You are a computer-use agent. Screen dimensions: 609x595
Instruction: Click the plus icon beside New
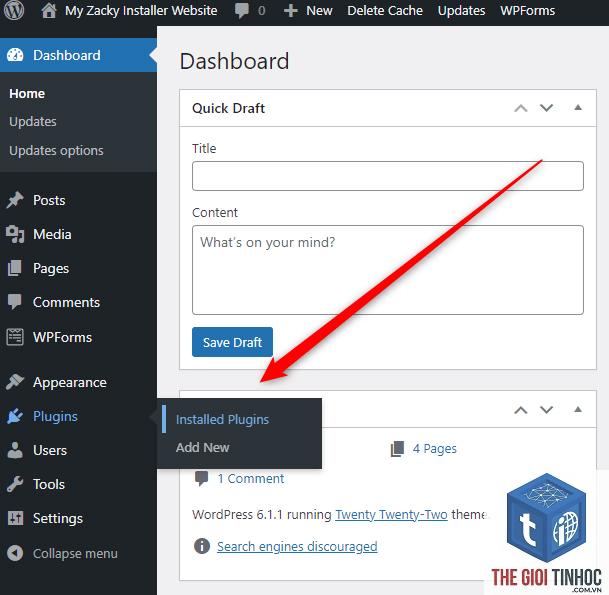coord(291,10)
